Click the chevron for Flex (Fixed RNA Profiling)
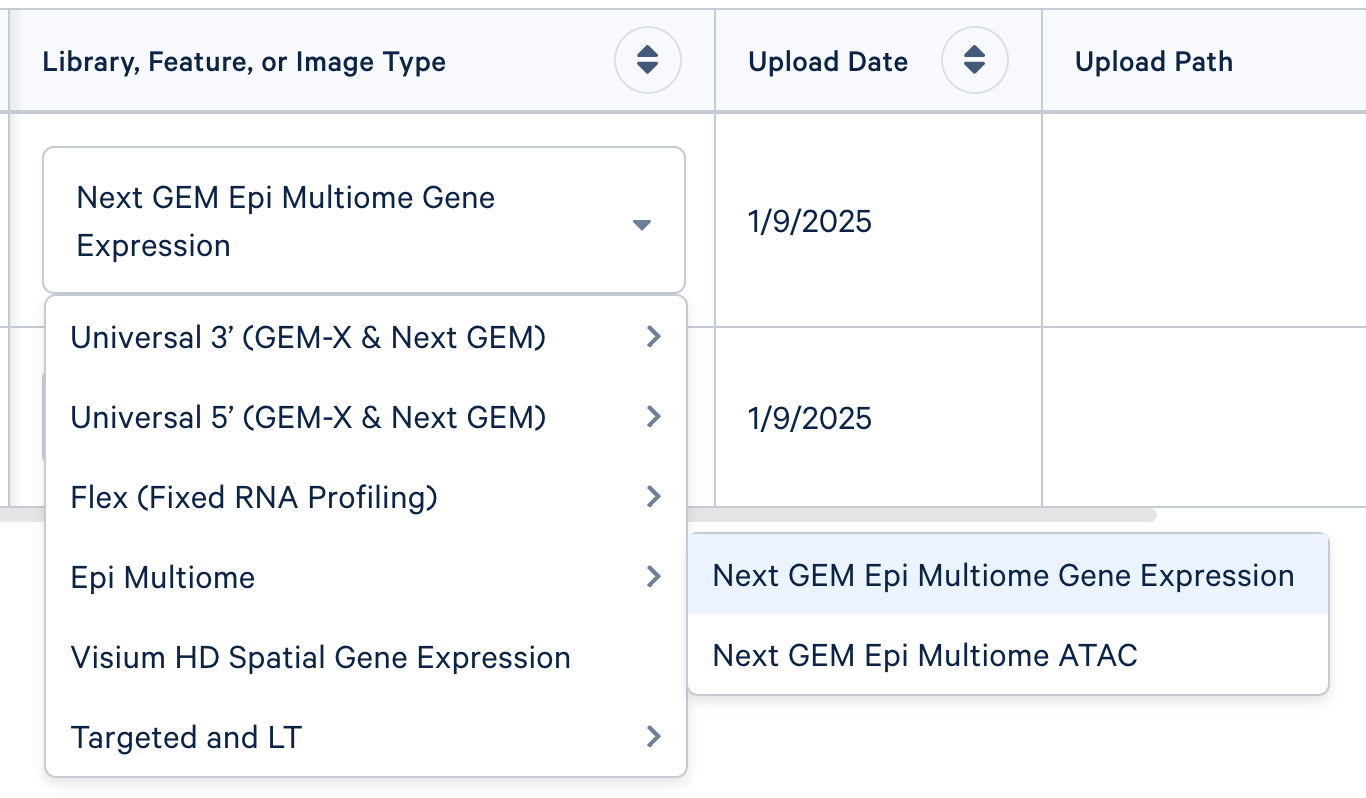Screen dimensions: 1366x798 click(x=654, y=497)
